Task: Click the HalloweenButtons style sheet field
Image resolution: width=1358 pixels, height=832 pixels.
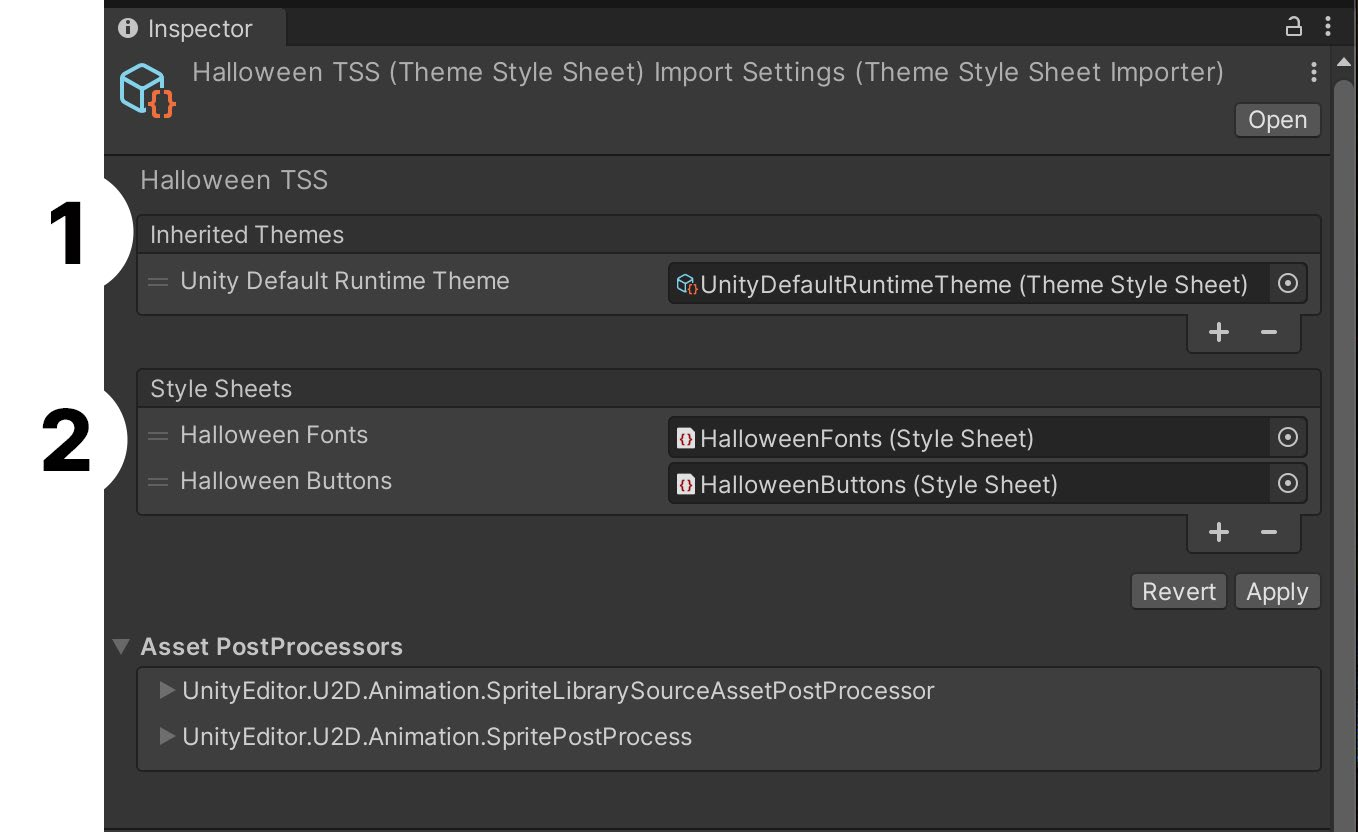Action: [x=970, y=484]
